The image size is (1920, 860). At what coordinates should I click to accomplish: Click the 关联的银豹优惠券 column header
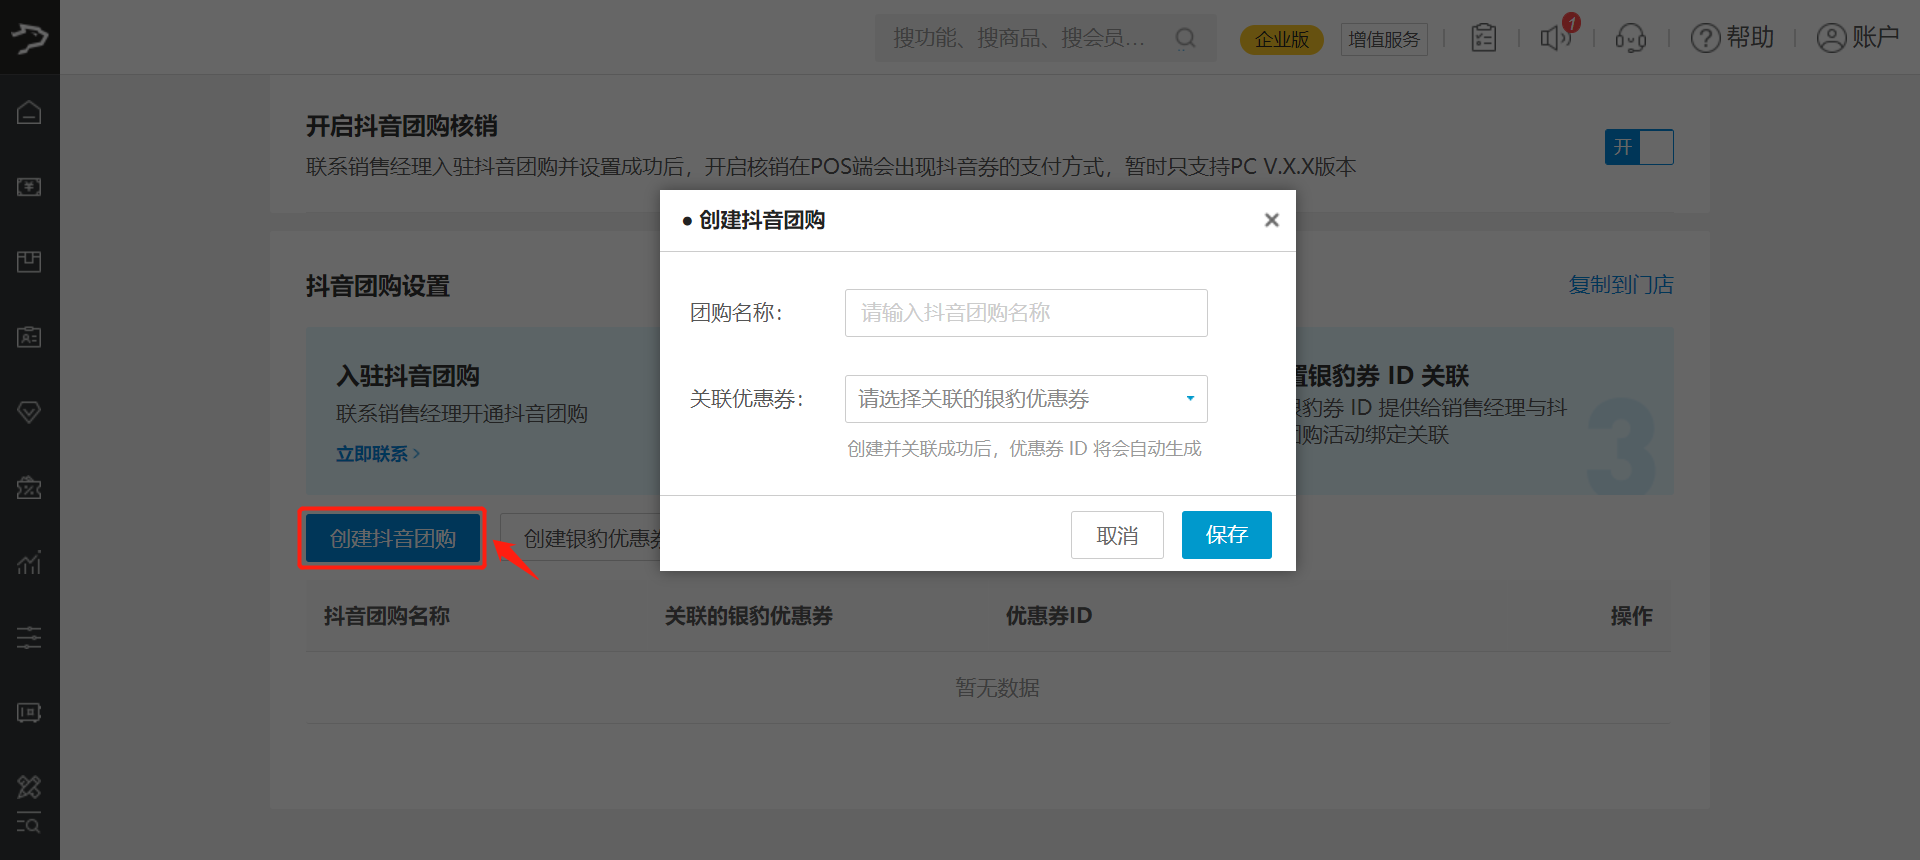749,616
